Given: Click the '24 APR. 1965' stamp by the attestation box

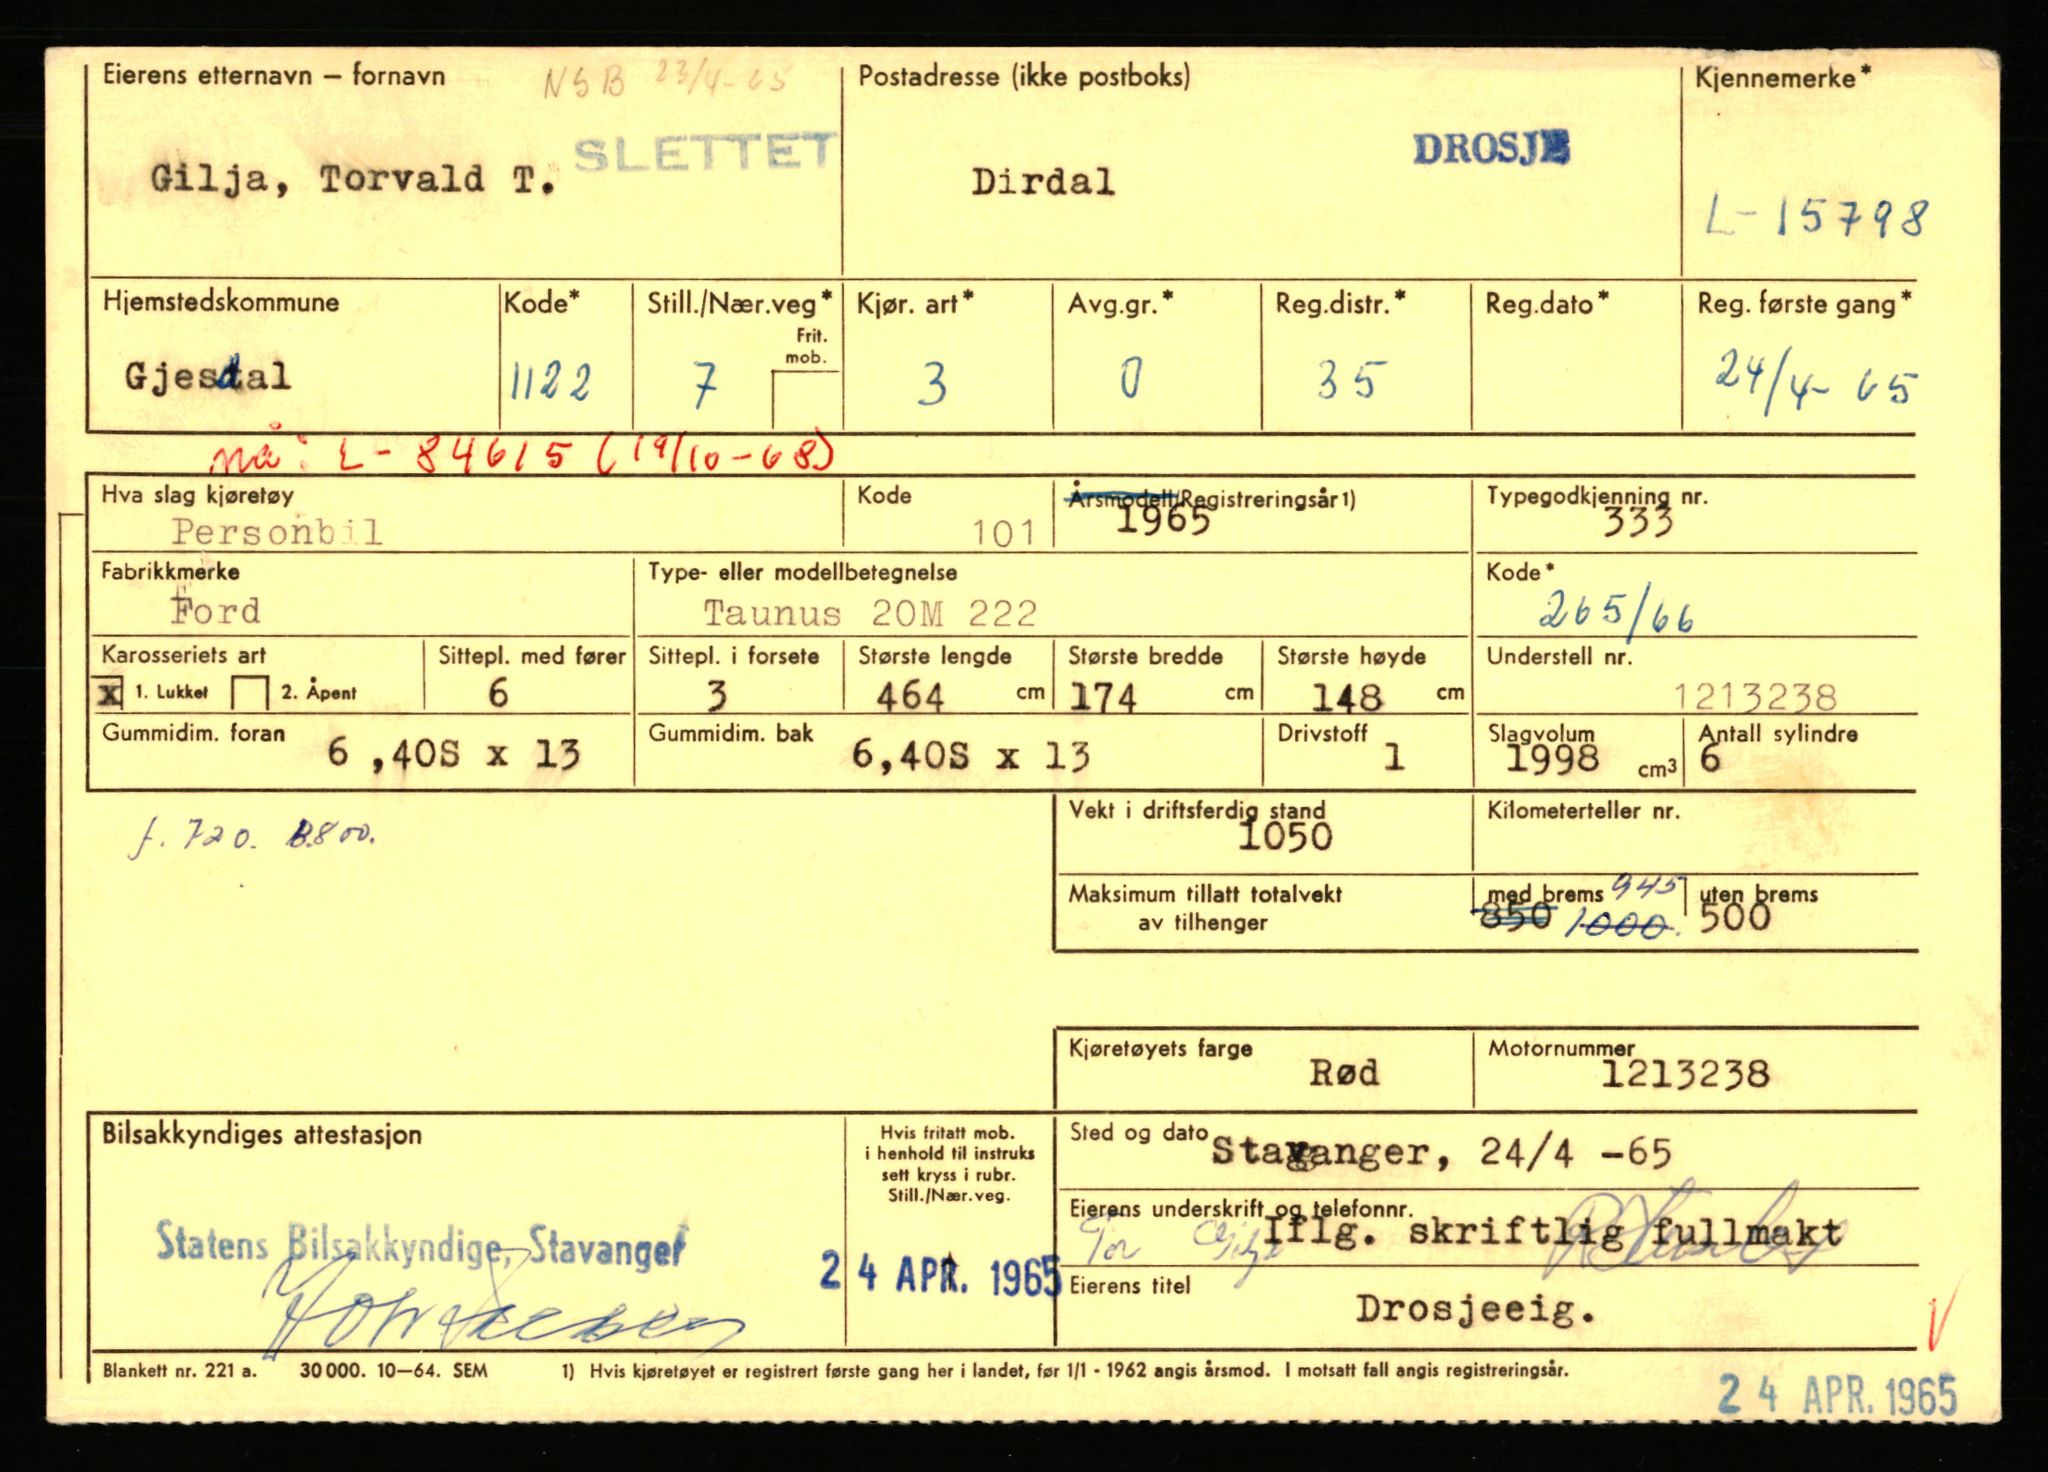Looking at the screenshot, I should (940, 1274).
